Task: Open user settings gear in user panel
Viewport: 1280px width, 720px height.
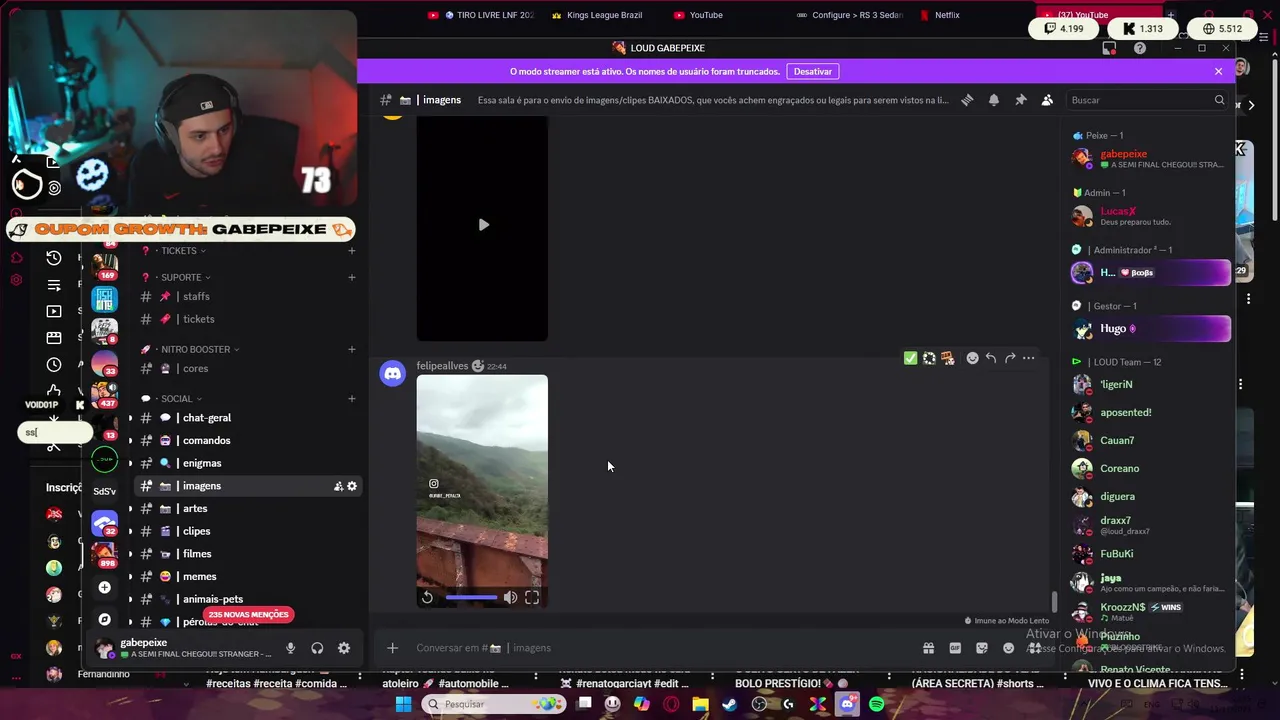Action: 344,648
